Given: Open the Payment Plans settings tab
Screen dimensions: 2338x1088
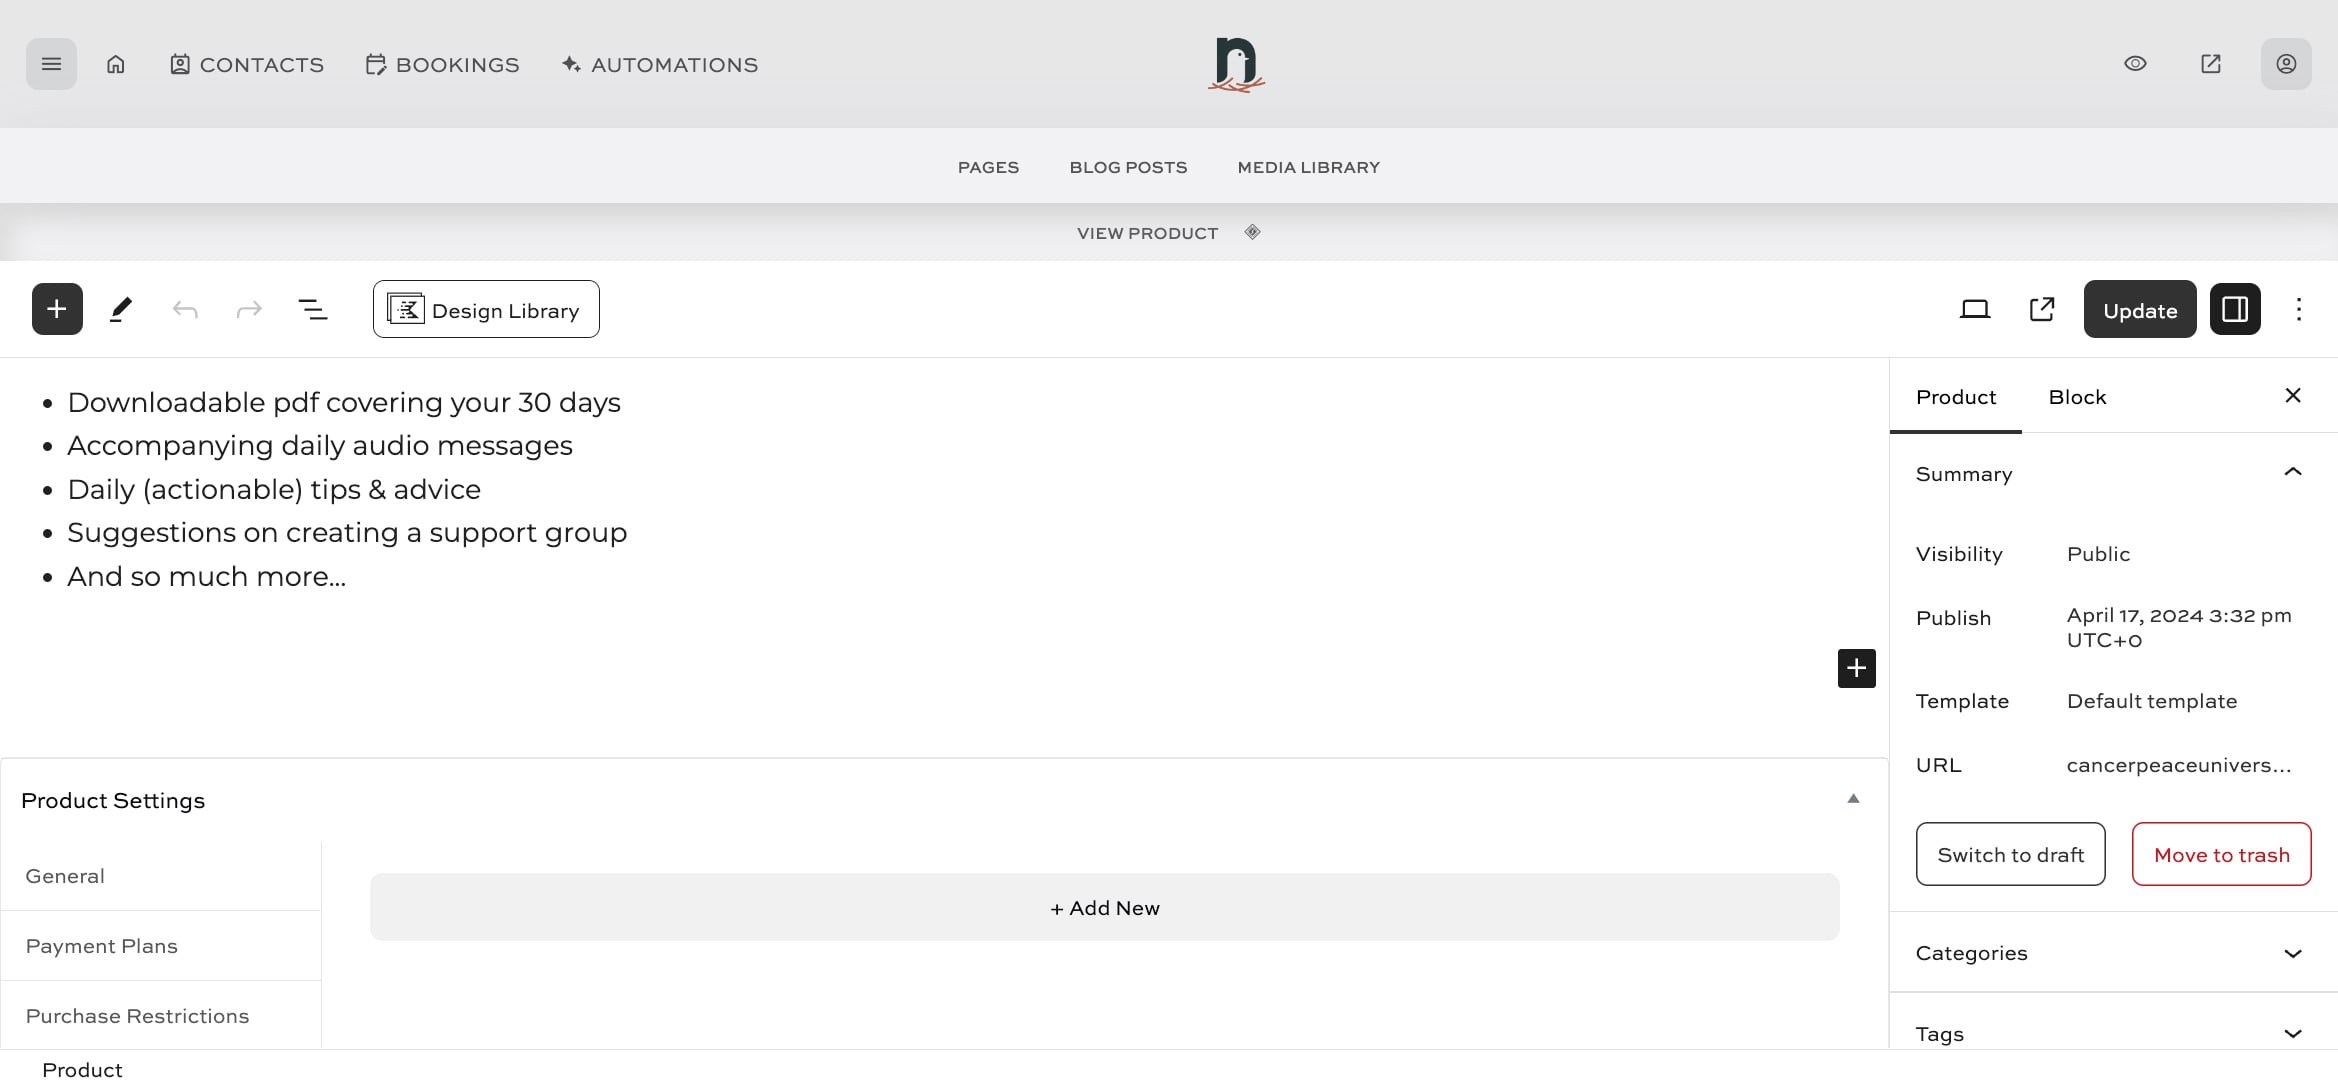Looking at the screenshot, I should (102, 946).
